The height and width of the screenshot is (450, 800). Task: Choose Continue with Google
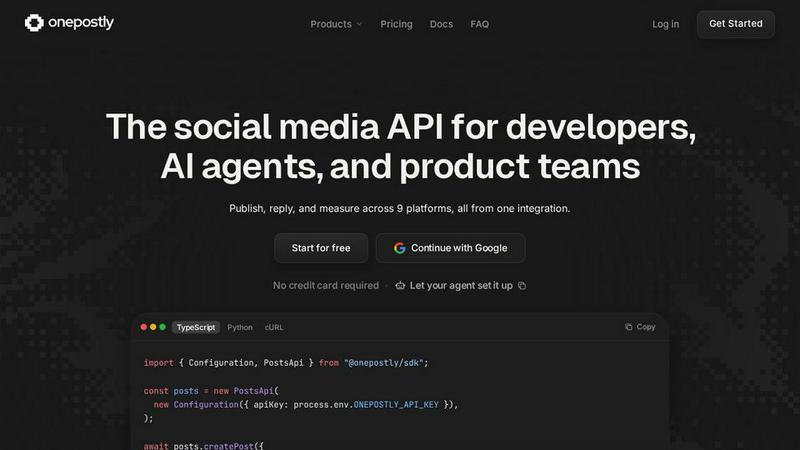[x=451, y=248]
